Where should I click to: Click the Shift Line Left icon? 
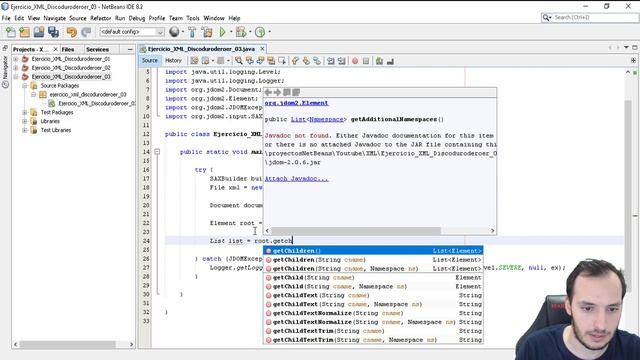pos(331,61)
